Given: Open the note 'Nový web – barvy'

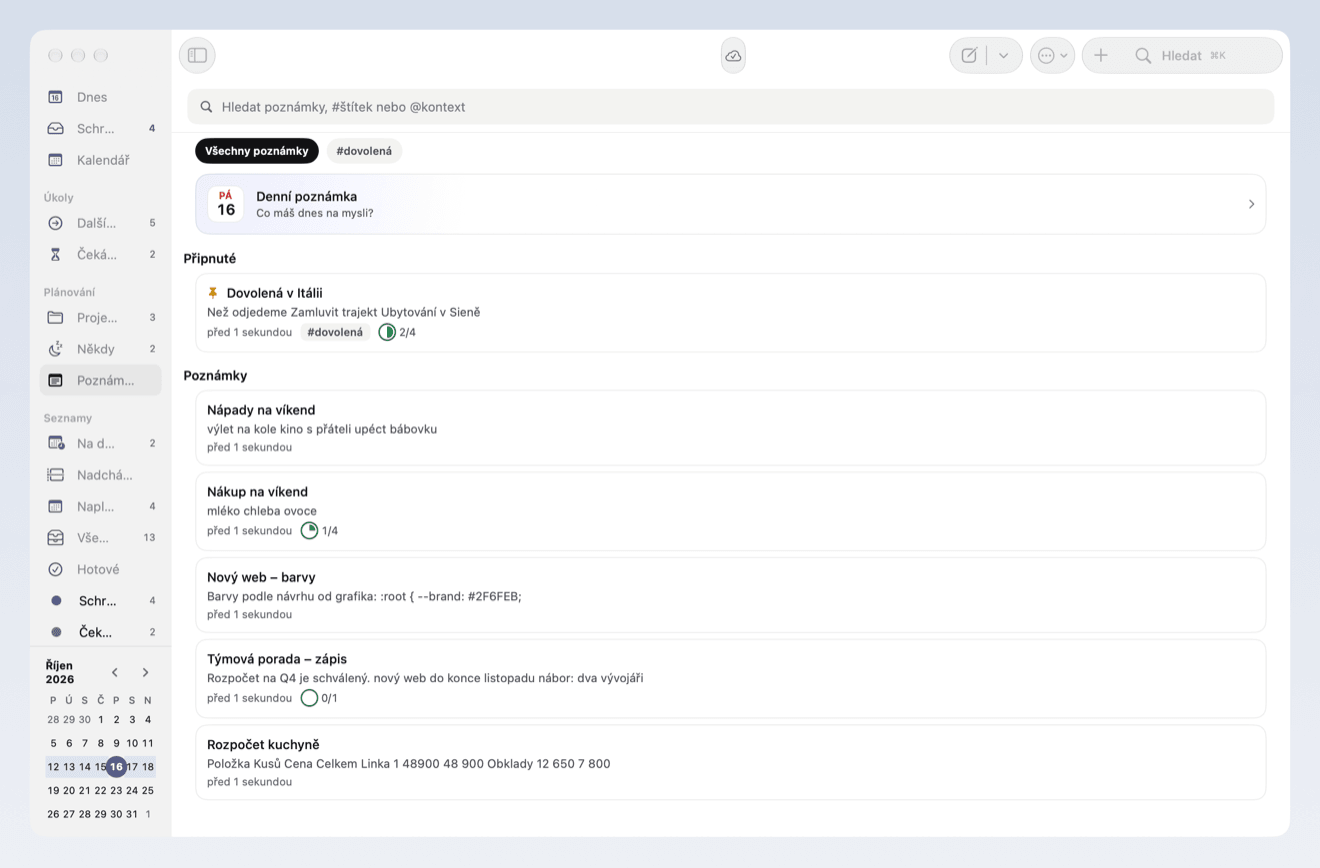Looking at the screenshot, I should coord(730,595).
